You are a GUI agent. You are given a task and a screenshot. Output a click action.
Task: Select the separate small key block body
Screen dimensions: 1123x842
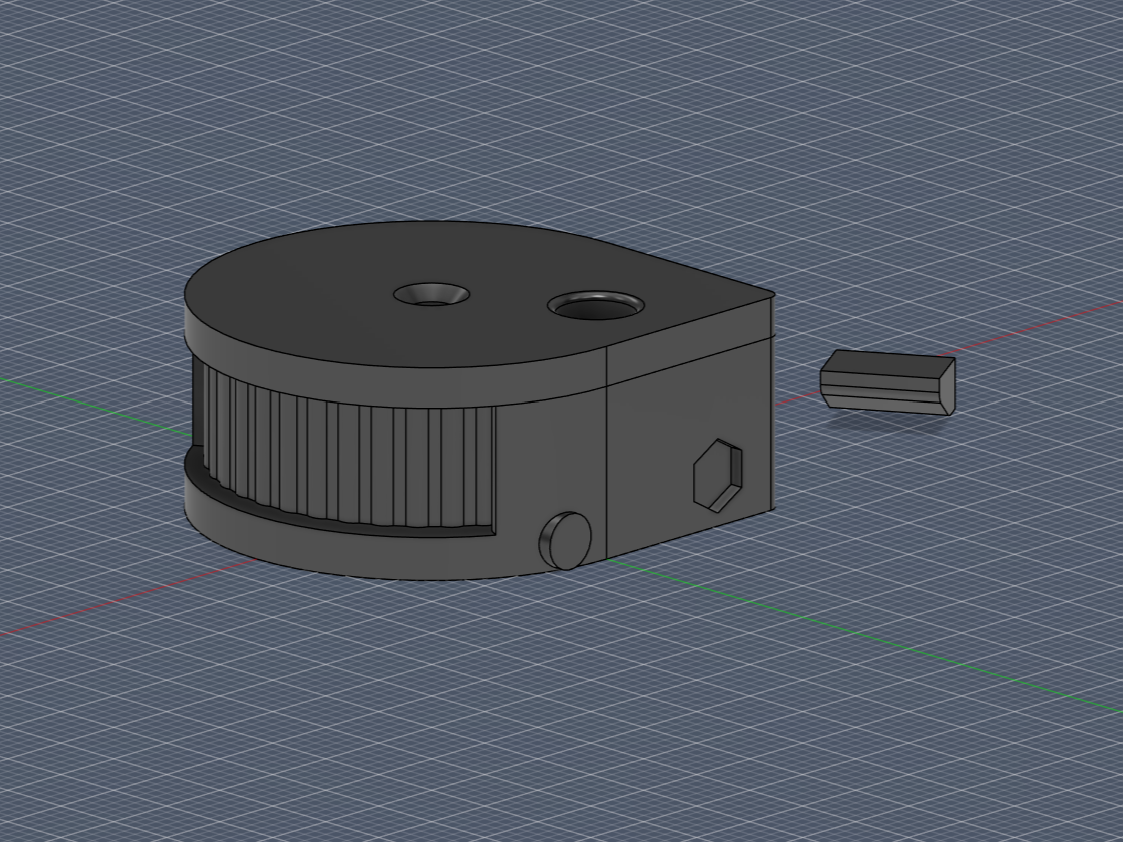point(887,383)
